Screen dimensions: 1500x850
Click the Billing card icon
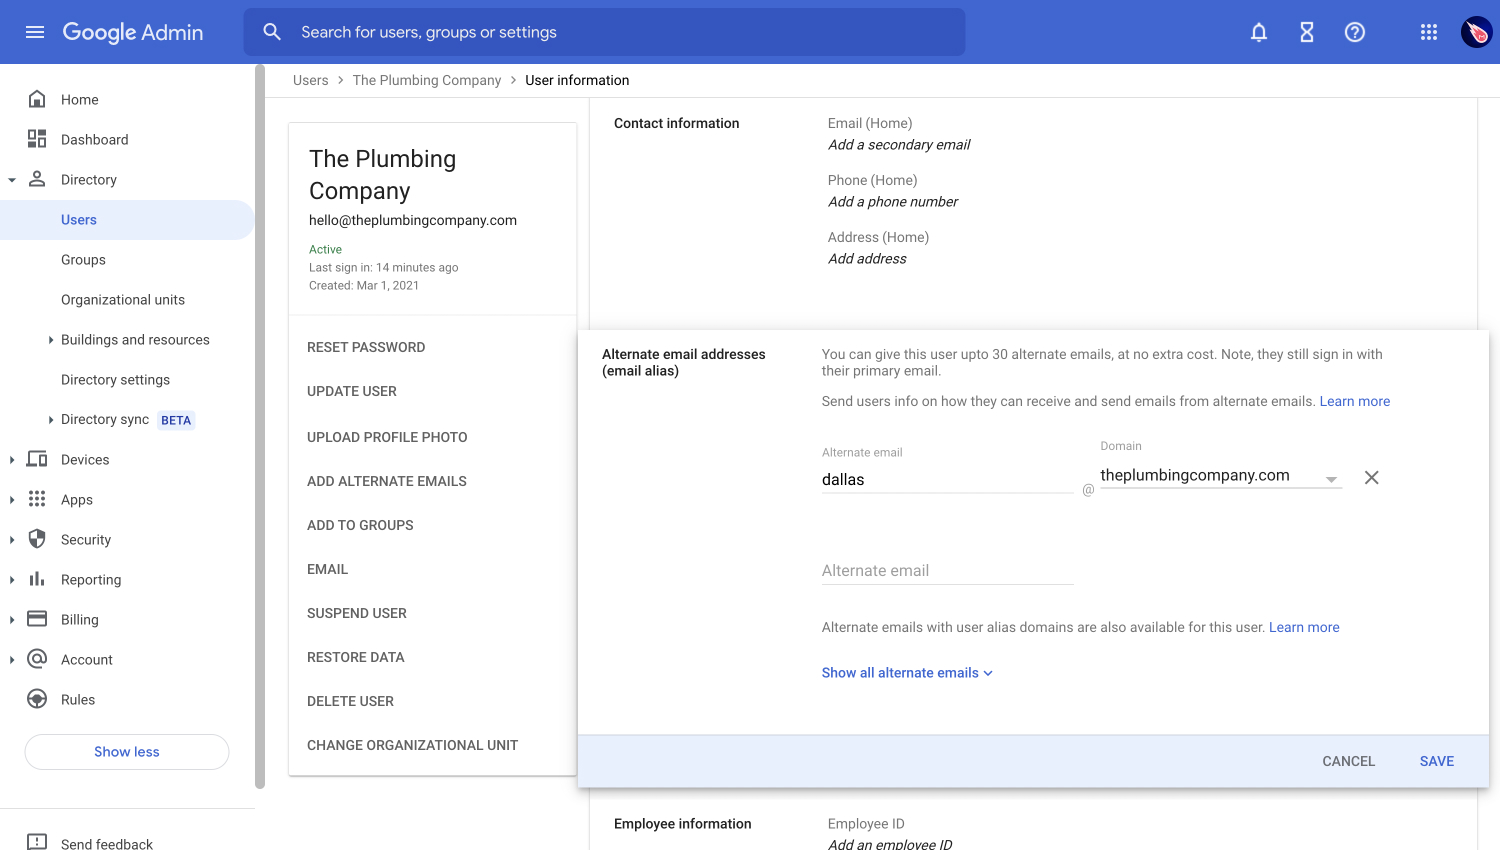pyautogui.click(x=37, y=619)
